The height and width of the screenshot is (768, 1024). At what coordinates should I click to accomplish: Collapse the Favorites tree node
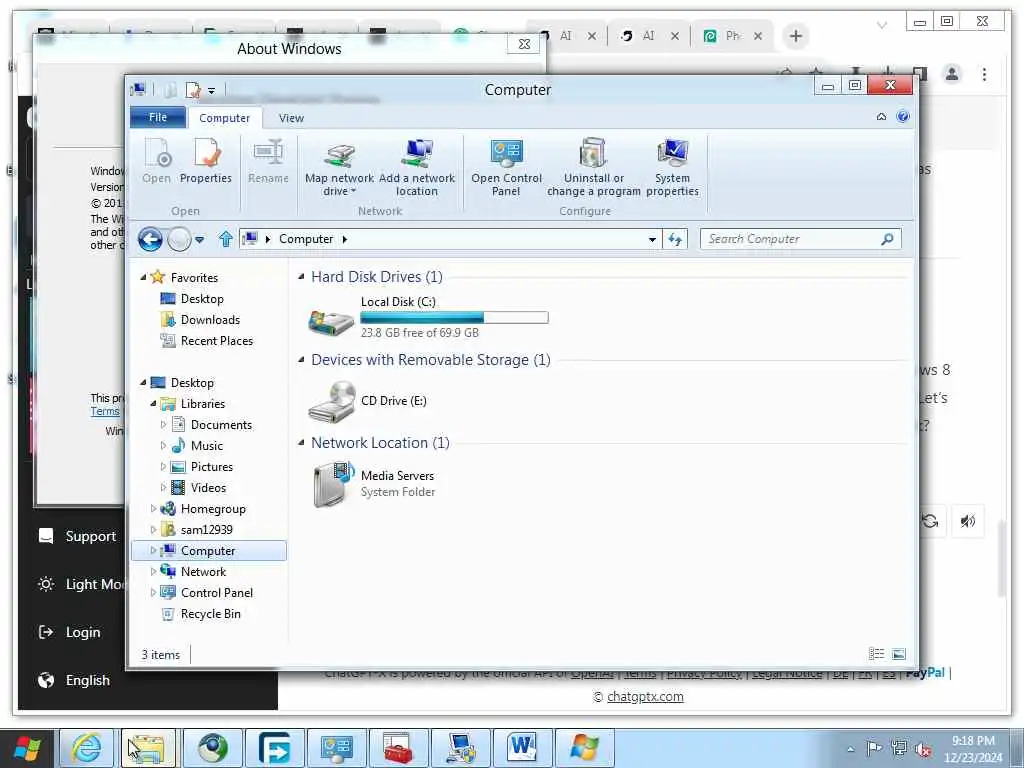click(x=144, y=278)
